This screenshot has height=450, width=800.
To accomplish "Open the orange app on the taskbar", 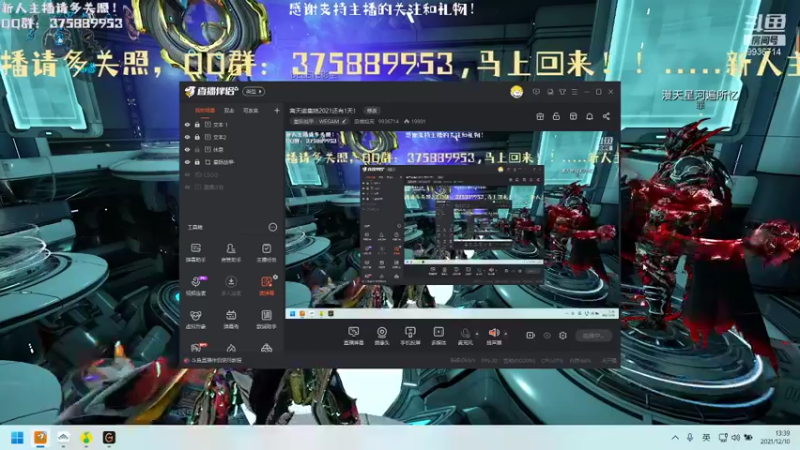I will [x=40, y=438].
